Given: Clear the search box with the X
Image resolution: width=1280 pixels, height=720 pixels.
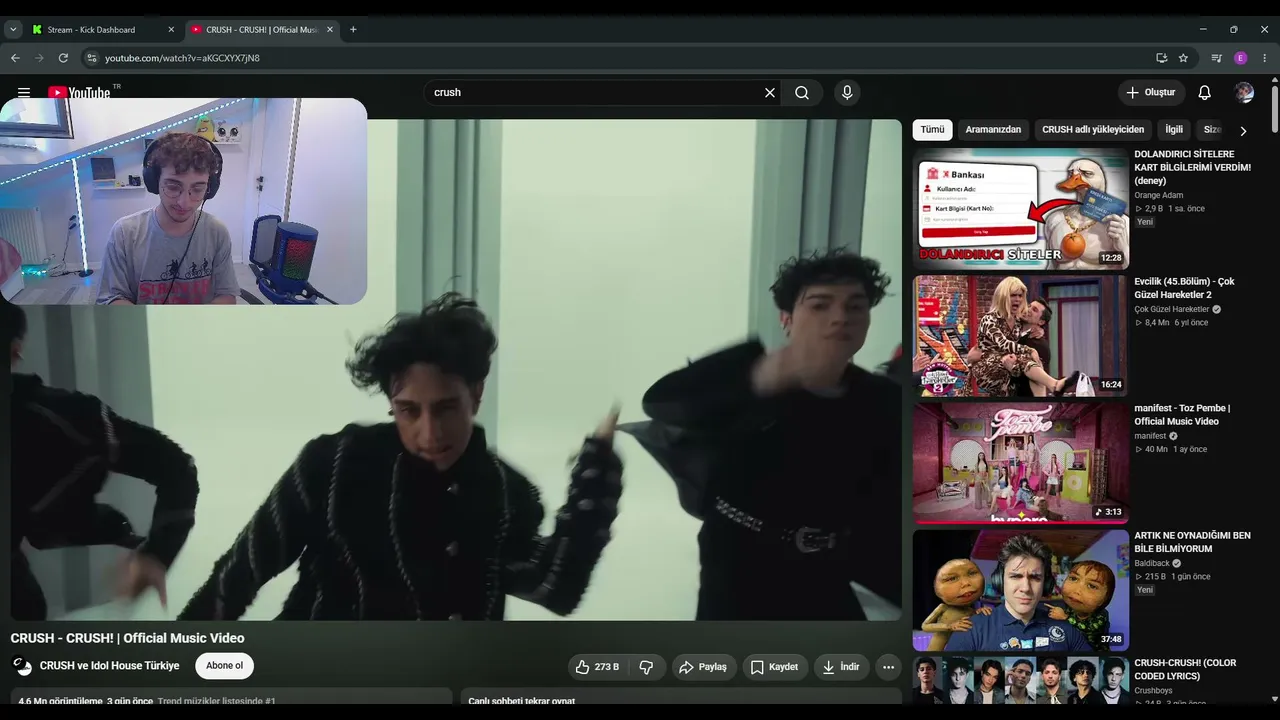Looking at the screenshot, I should (770, 93).
